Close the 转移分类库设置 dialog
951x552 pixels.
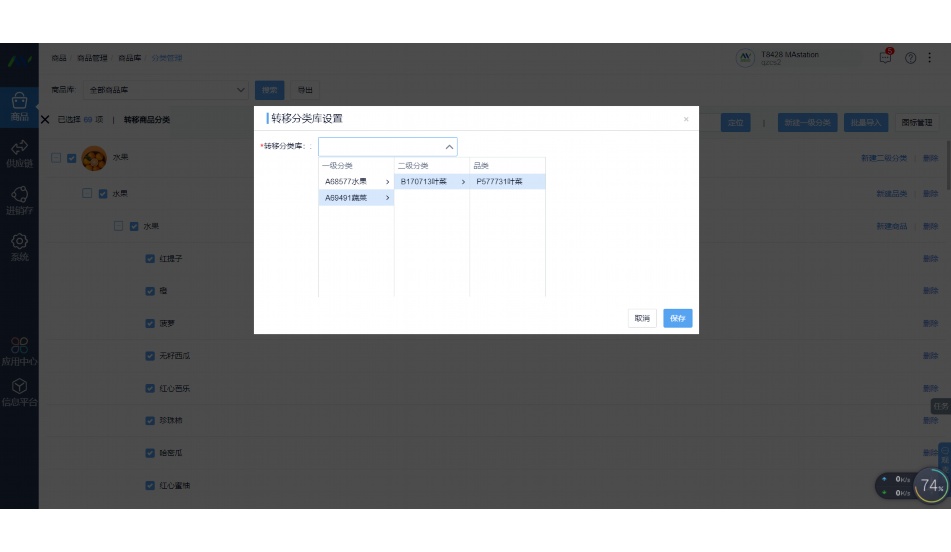pyautogui.click(x=686, y=119)
